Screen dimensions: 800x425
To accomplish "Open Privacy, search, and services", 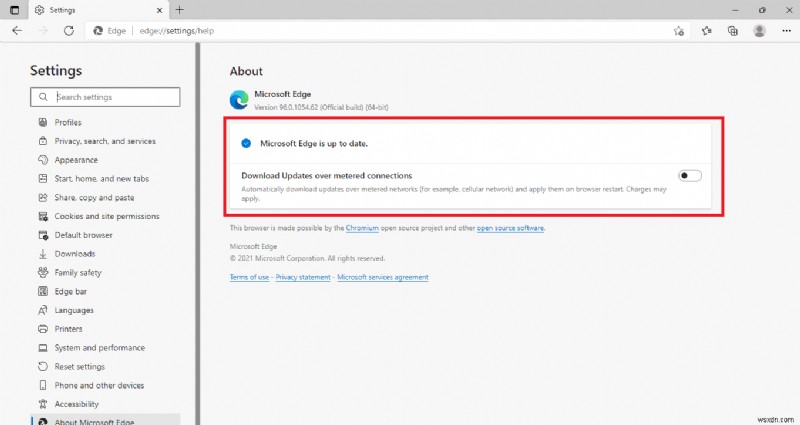I will tap(105, 141).
